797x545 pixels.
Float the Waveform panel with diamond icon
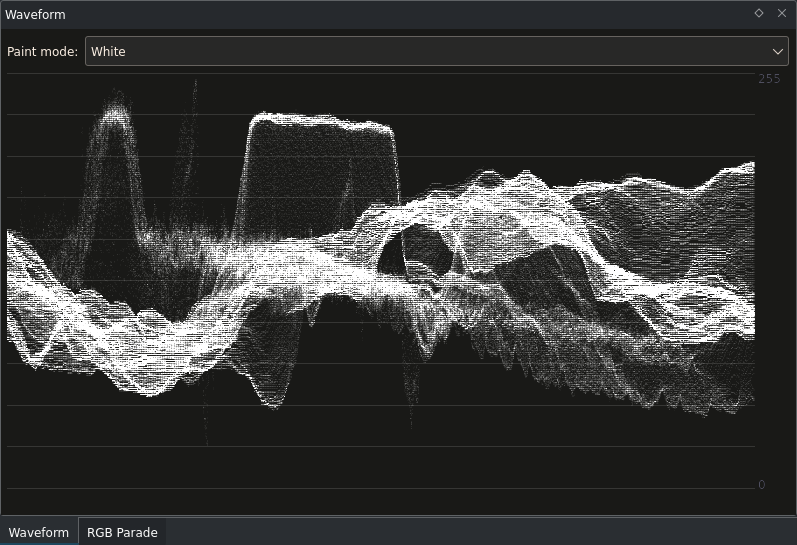click(x=759, y=13)
